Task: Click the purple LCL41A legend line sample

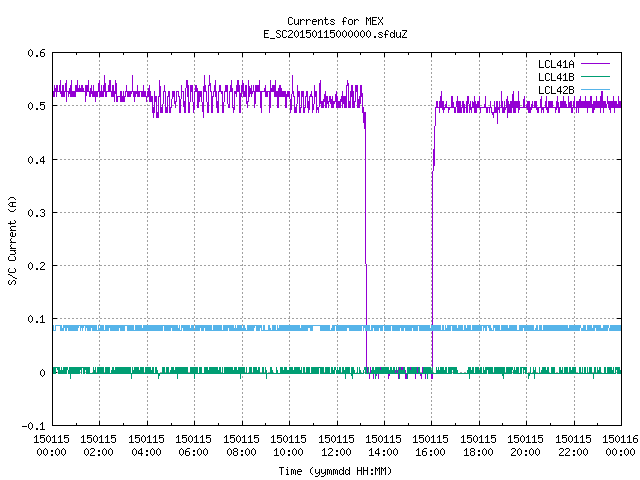Action: (x=595, y=64)
